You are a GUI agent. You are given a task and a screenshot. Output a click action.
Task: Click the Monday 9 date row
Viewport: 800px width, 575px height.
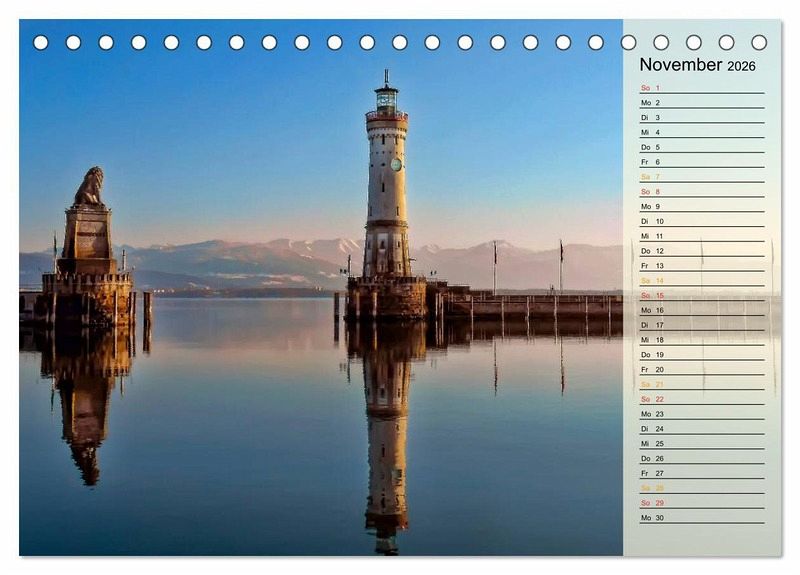[701, 207]
